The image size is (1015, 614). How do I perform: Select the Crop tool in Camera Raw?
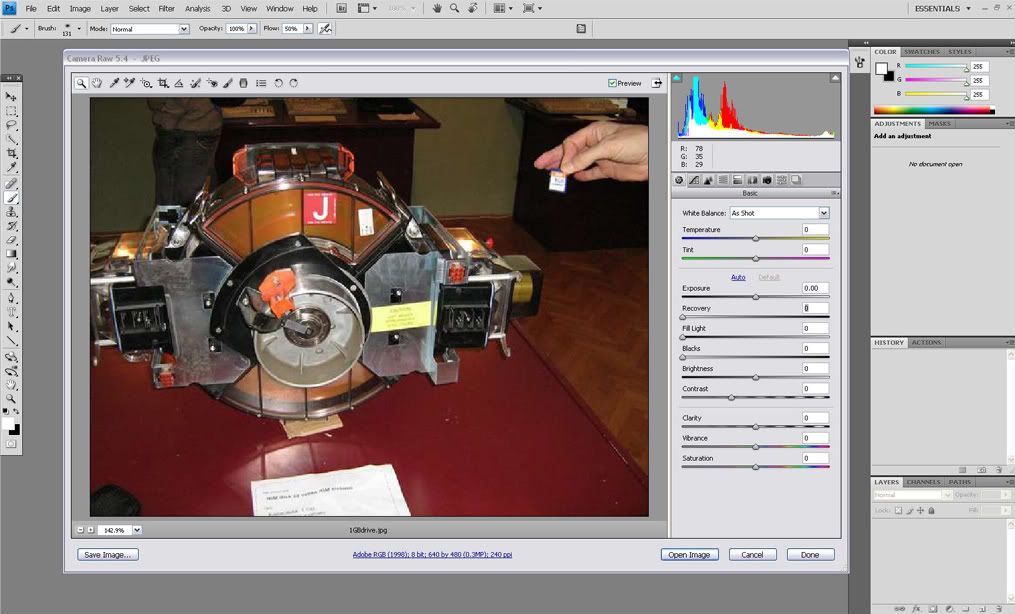(x=162, y=83)
